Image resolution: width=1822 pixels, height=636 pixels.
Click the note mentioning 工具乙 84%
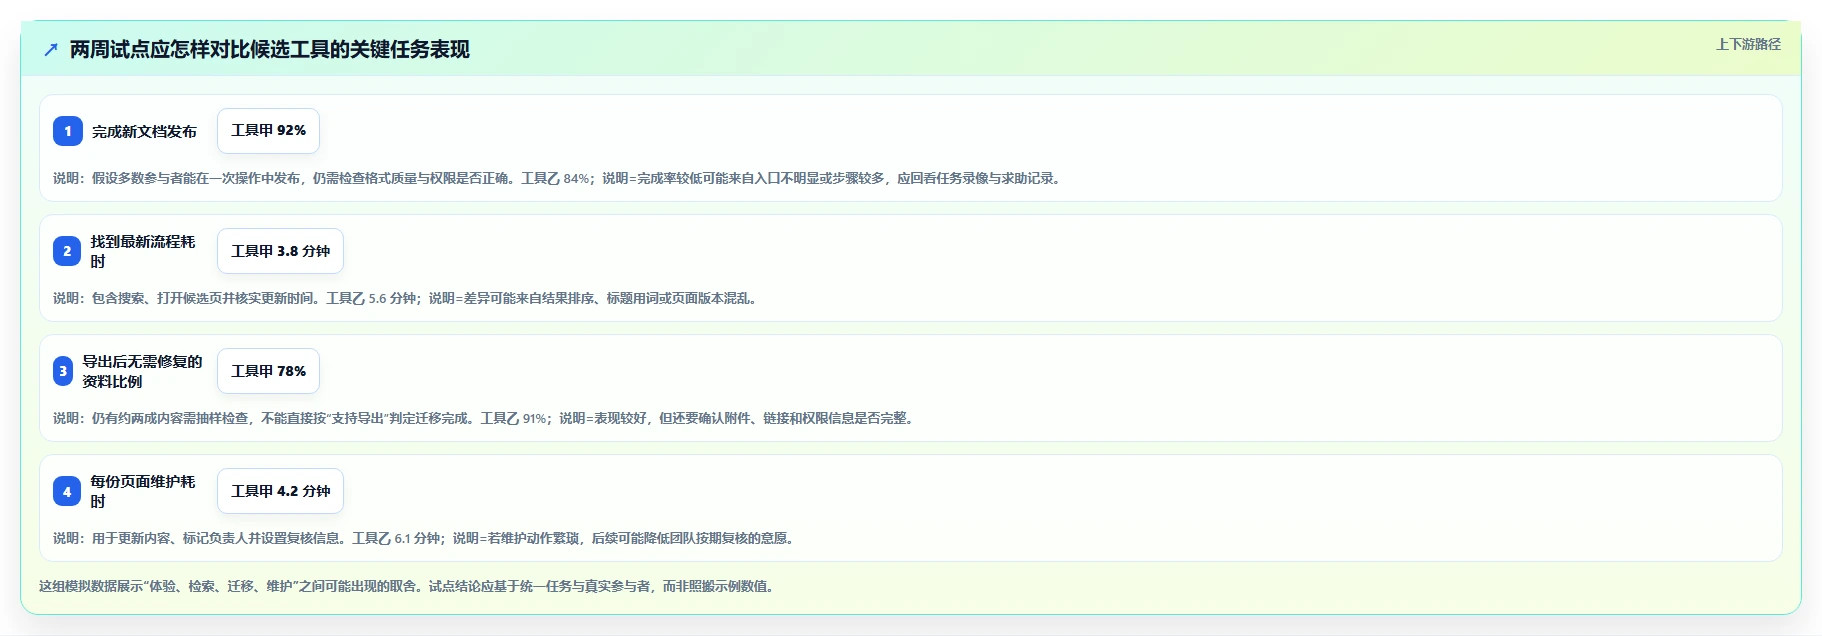(x=559, y=178)
